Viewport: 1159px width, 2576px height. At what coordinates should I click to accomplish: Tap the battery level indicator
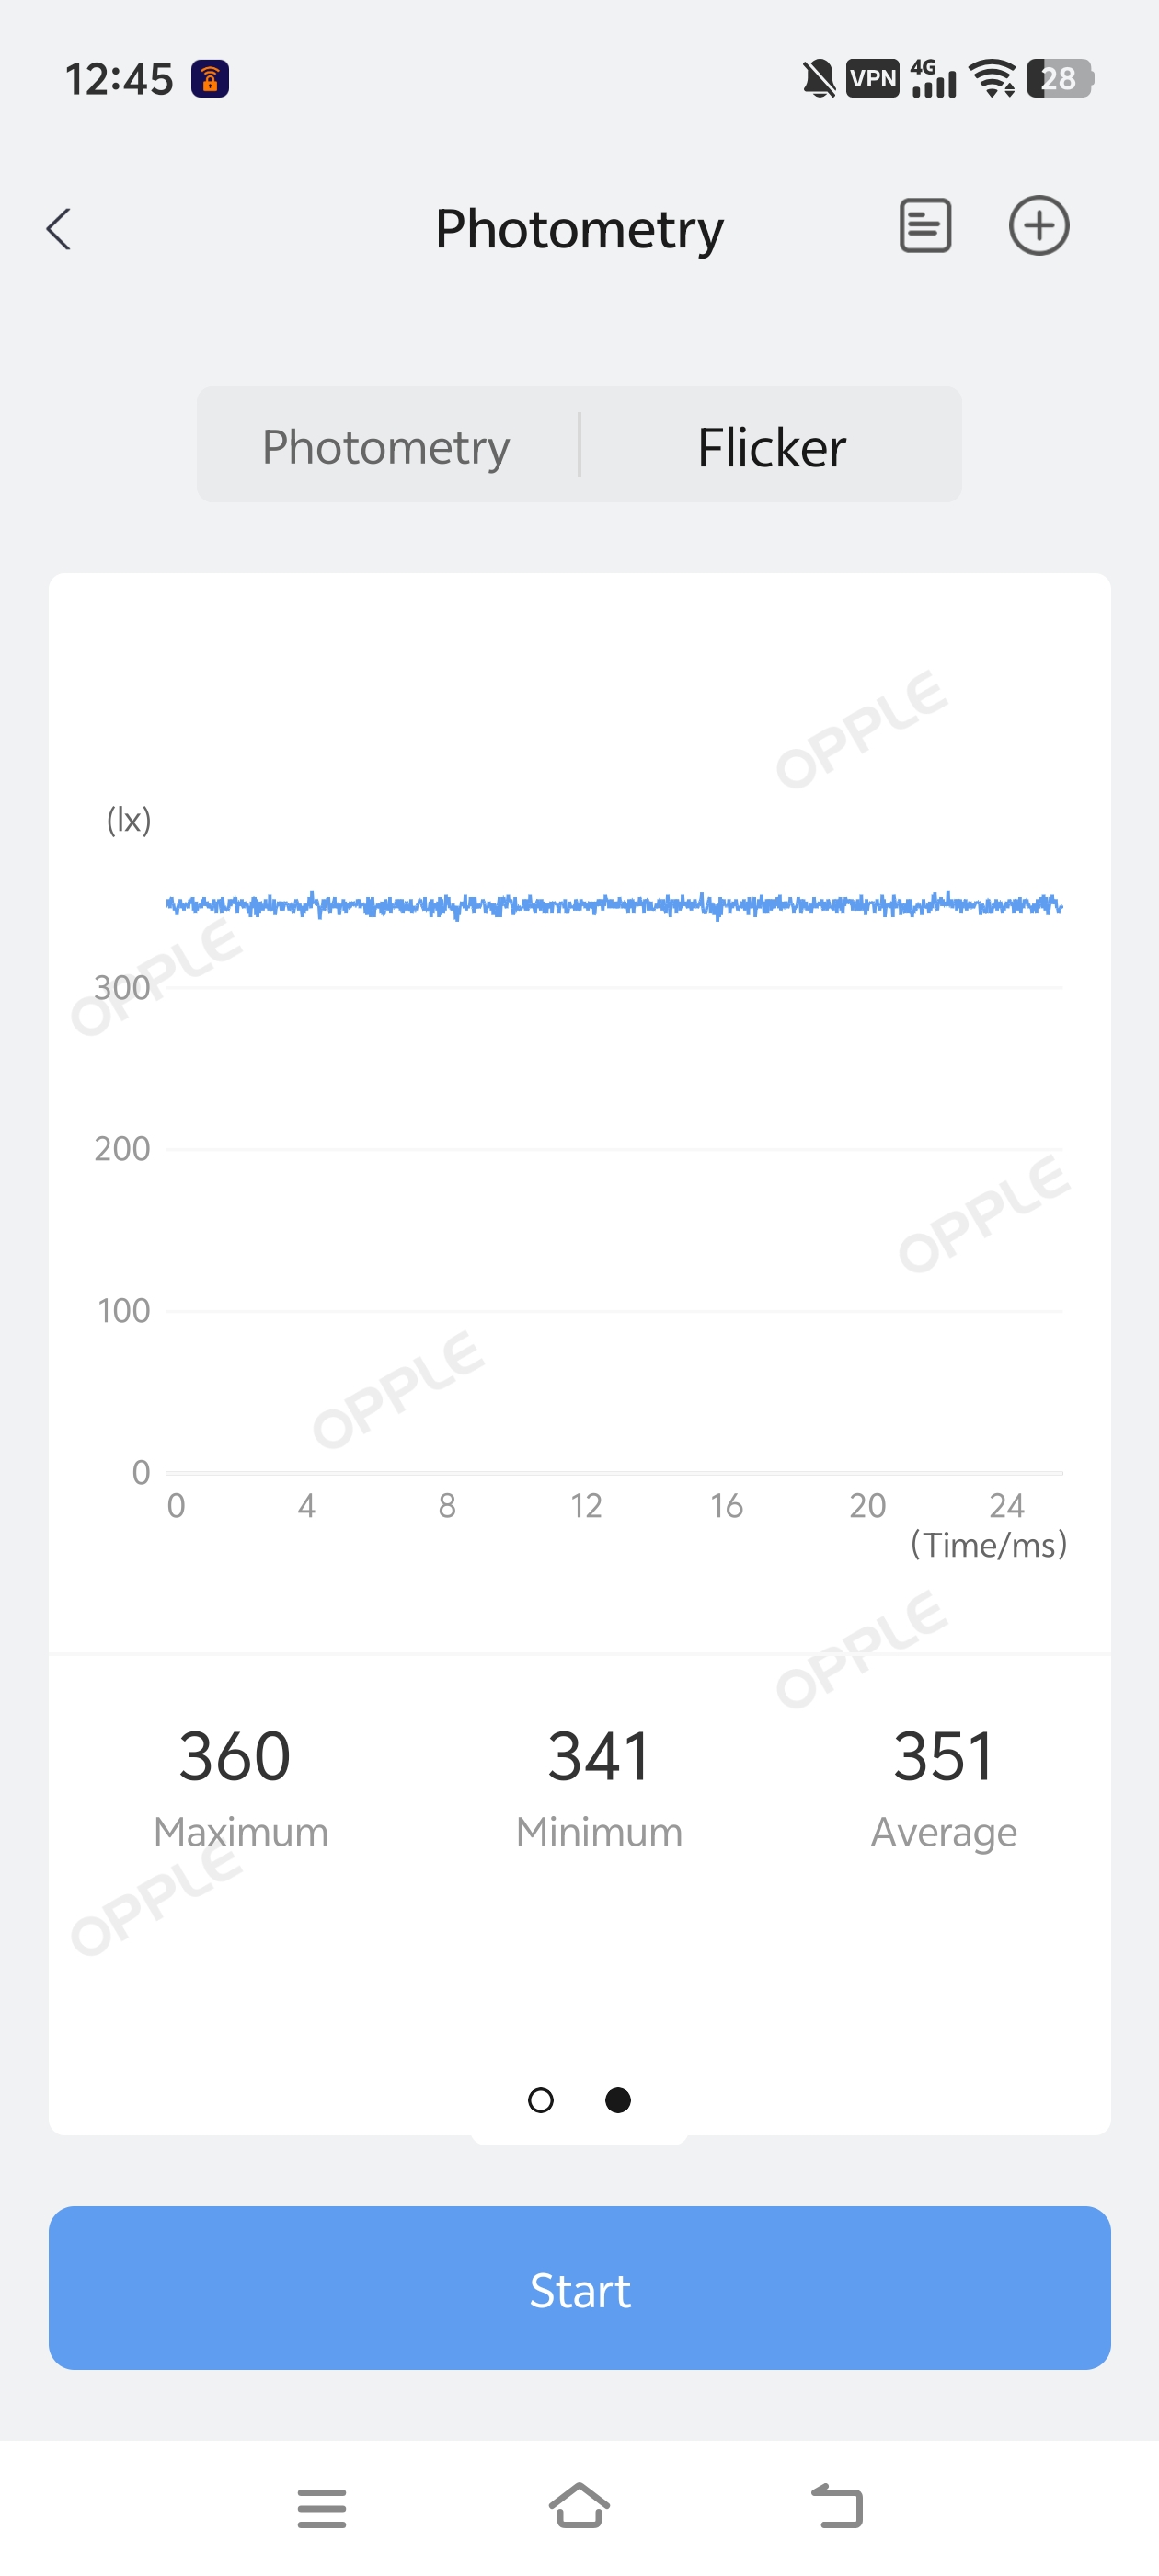click(x=1059, y=78)
